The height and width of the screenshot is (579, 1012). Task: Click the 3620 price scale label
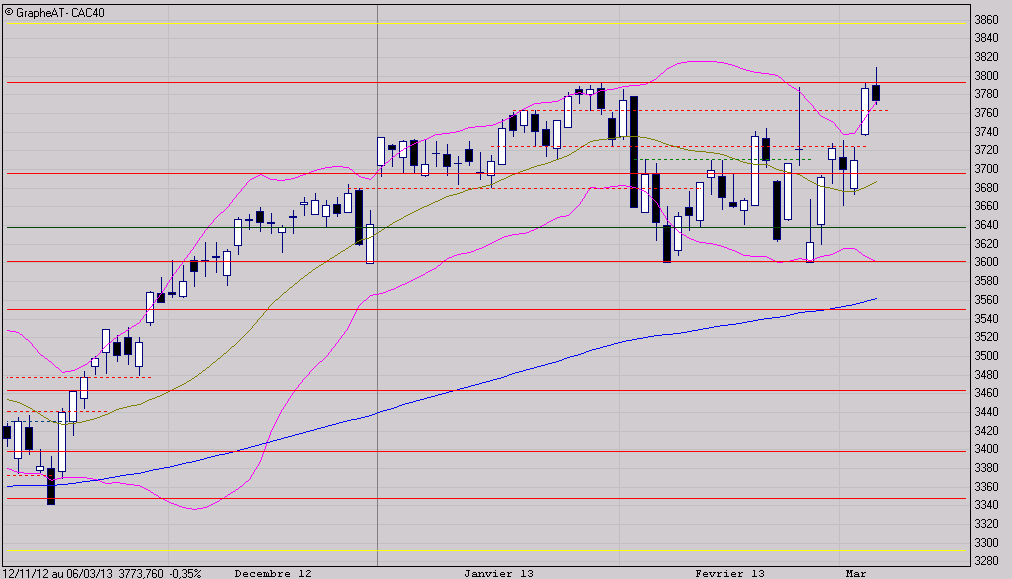986,243
